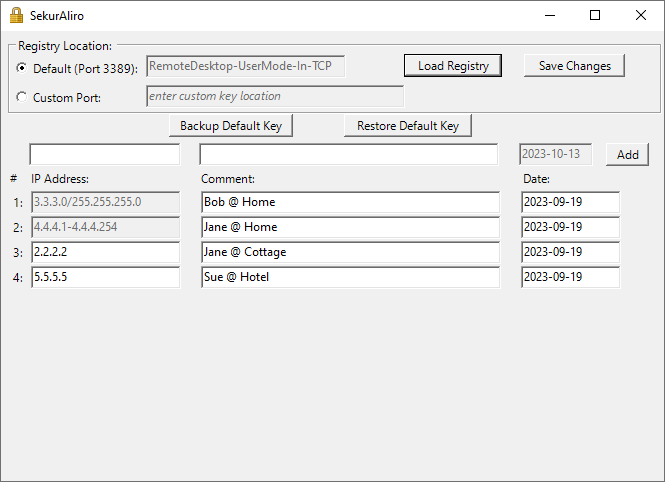Viewport: 665px width, 482px height.
Task: Click the Jane @ Cottage comment field
Action: click(x=350, y=252)
